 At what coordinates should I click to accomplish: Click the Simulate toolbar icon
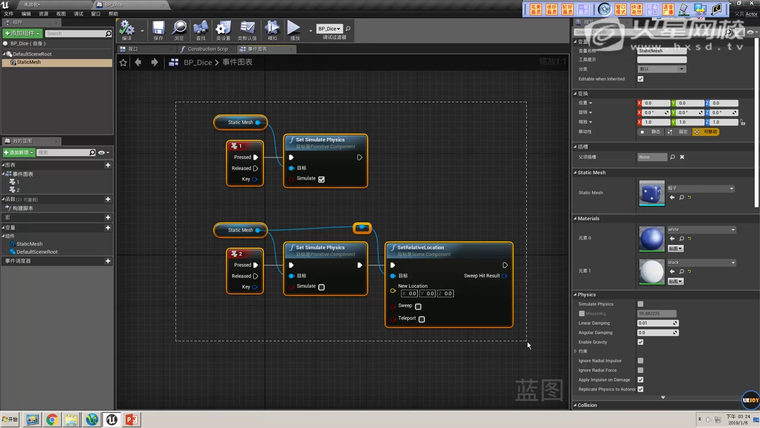point(272,29)
